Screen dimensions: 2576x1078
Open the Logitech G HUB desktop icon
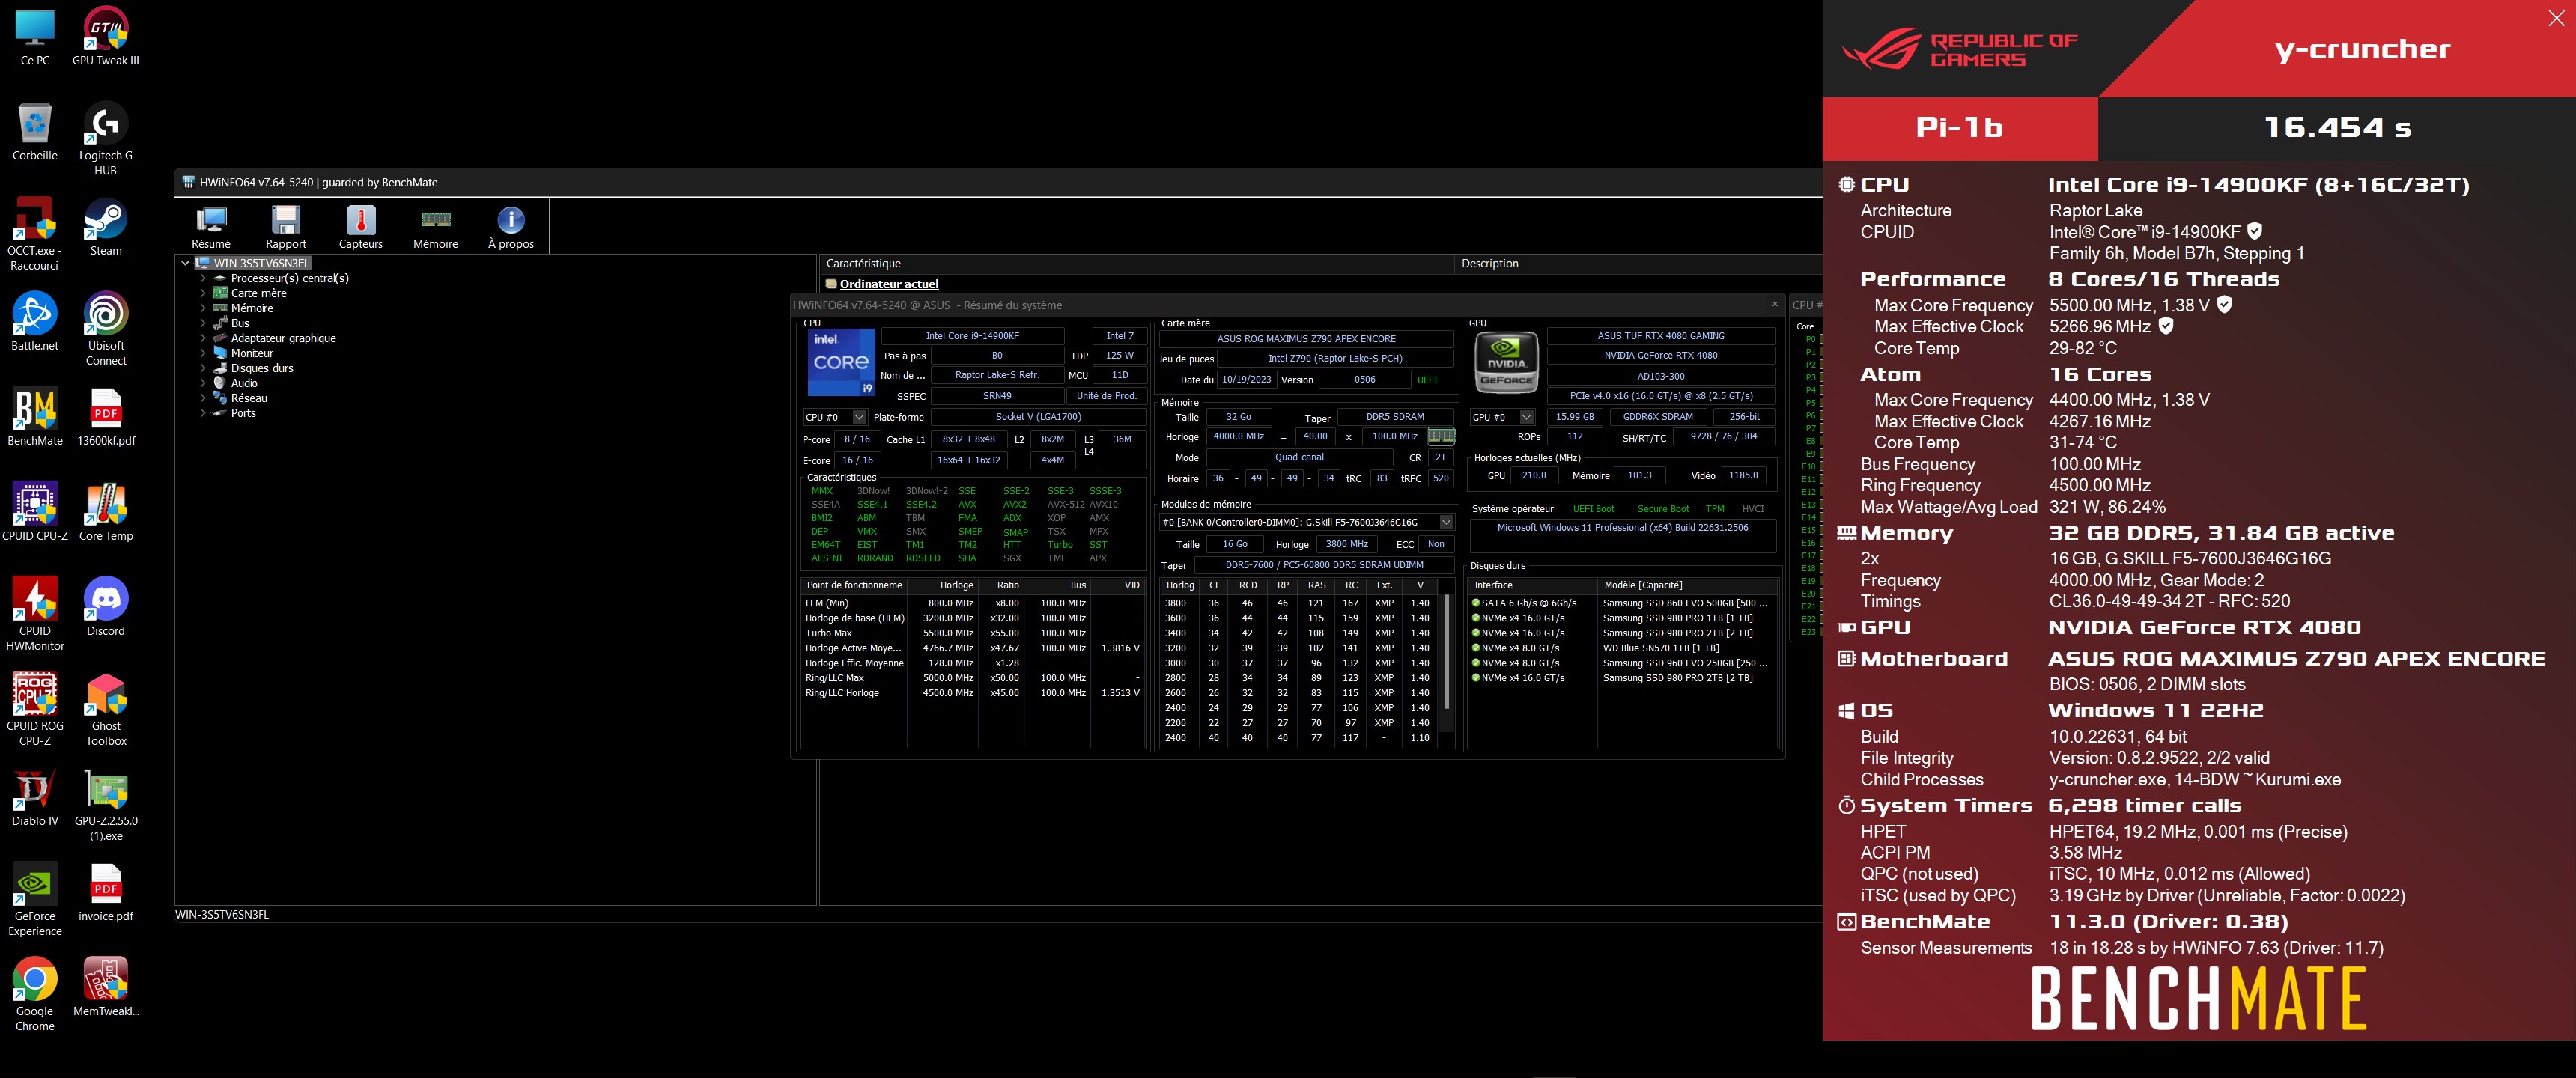(x=106, y=139)
